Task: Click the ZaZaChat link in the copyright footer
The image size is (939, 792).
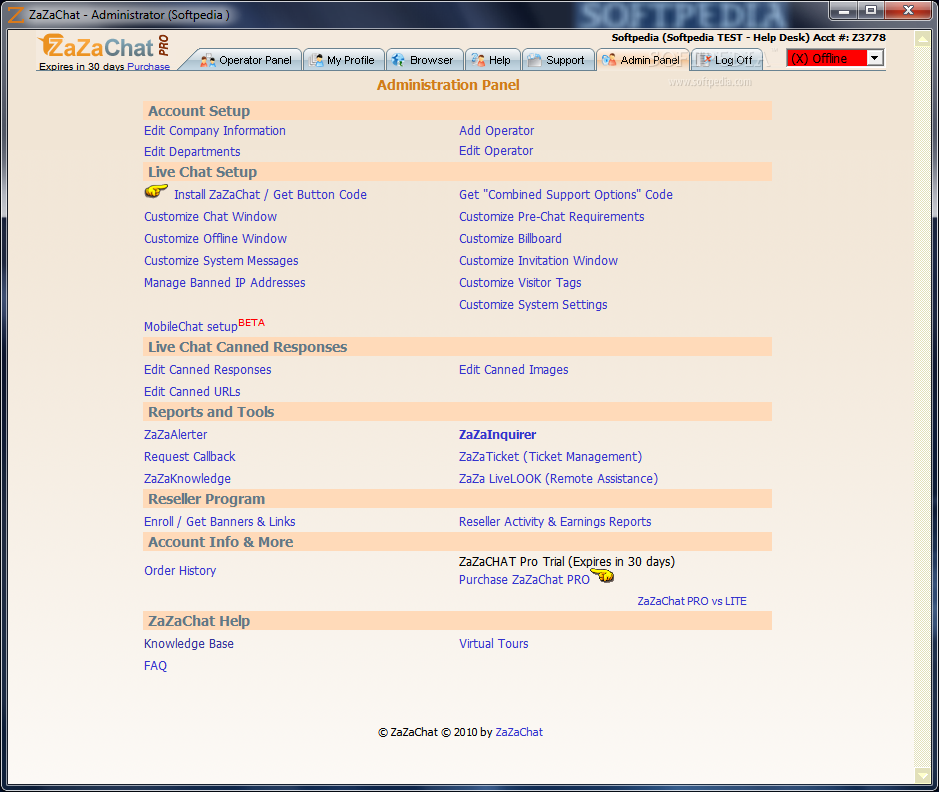Action: coord(519,732)
